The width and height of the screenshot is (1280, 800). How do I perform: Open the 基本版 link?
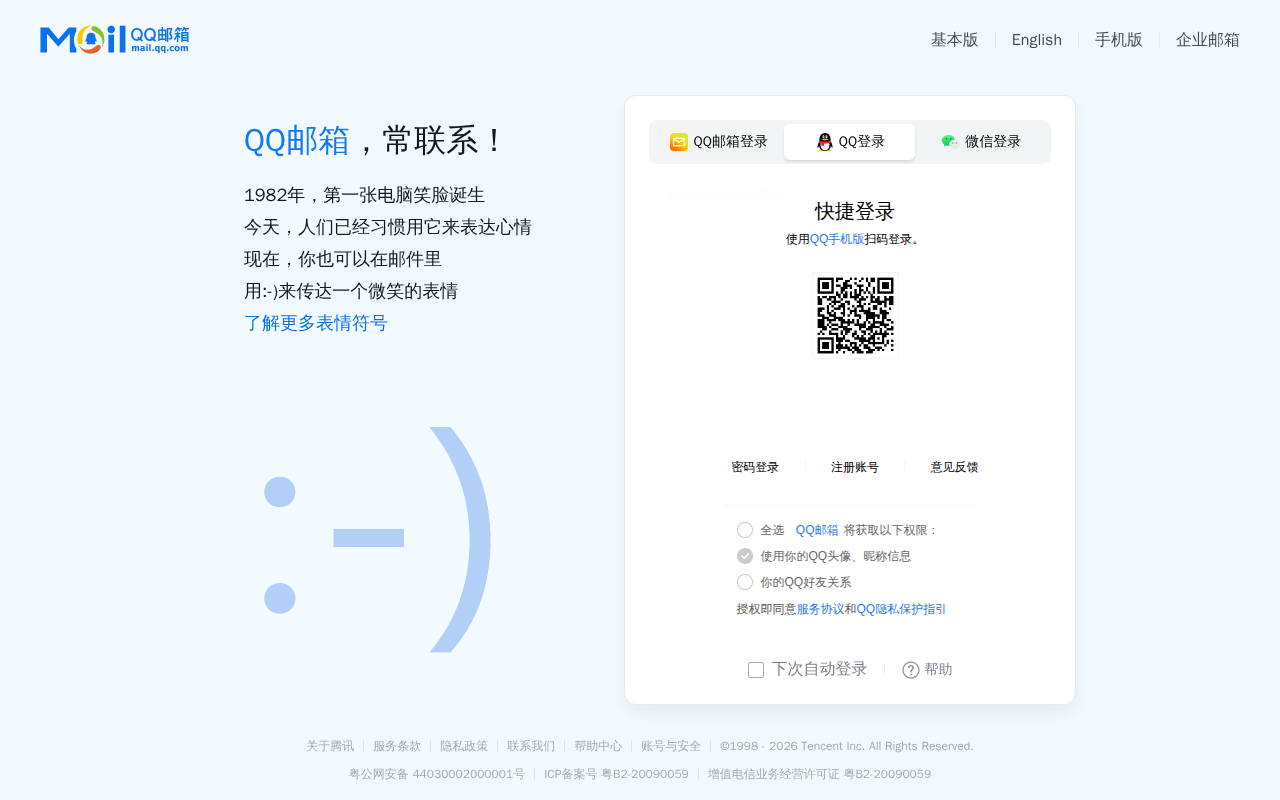click(955, 40)
